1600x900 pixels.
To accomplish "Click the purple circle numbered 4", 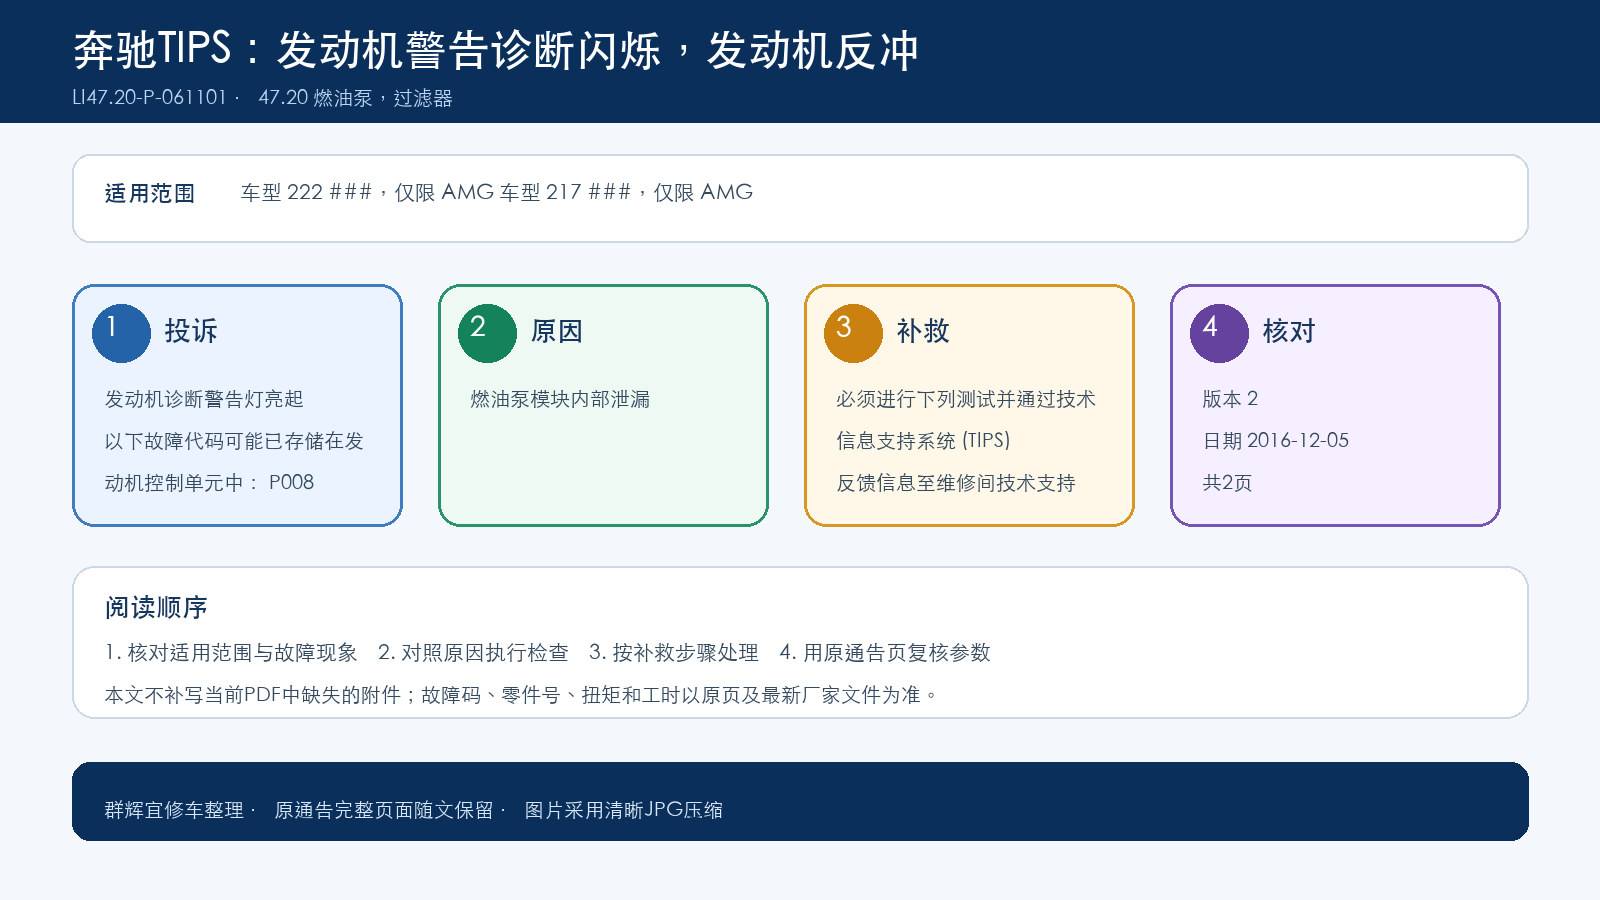I will click(x=1219, y=333).
